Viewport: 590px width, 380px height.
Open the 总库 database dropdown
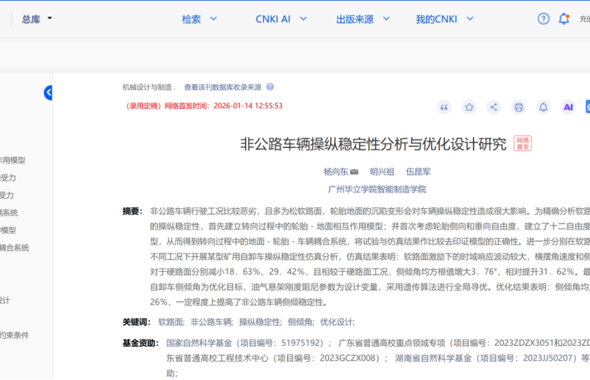point(36,19)
